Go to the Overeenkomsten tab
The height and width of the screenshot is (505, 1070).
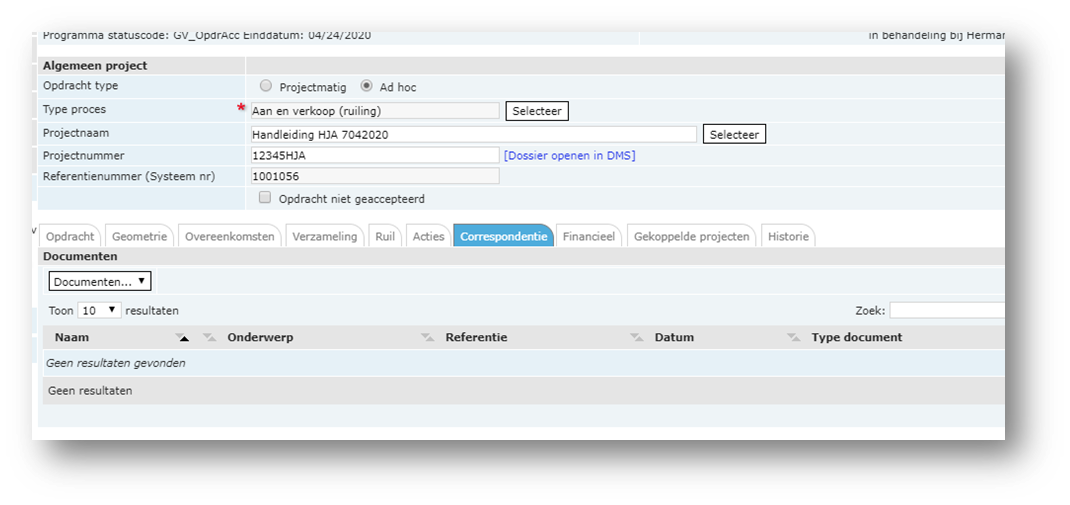[x=230, y=237]
